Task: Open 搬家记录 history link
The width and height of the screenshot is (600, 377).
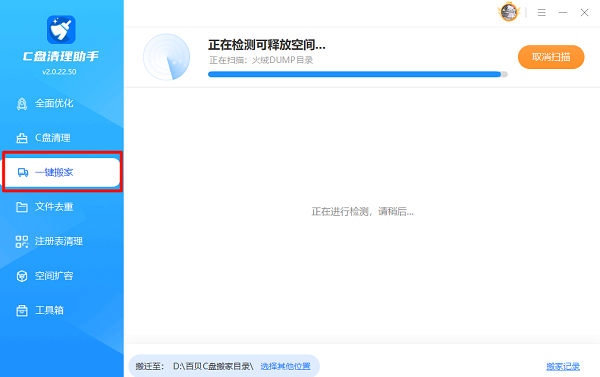Action: pos(563,366)
